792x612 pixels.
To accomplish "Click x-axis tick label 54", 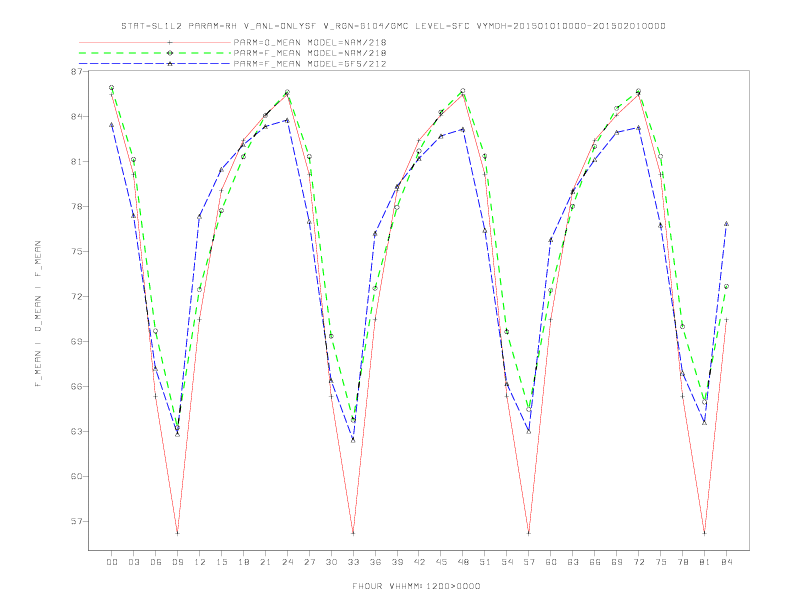I will (x=507, y=562).
